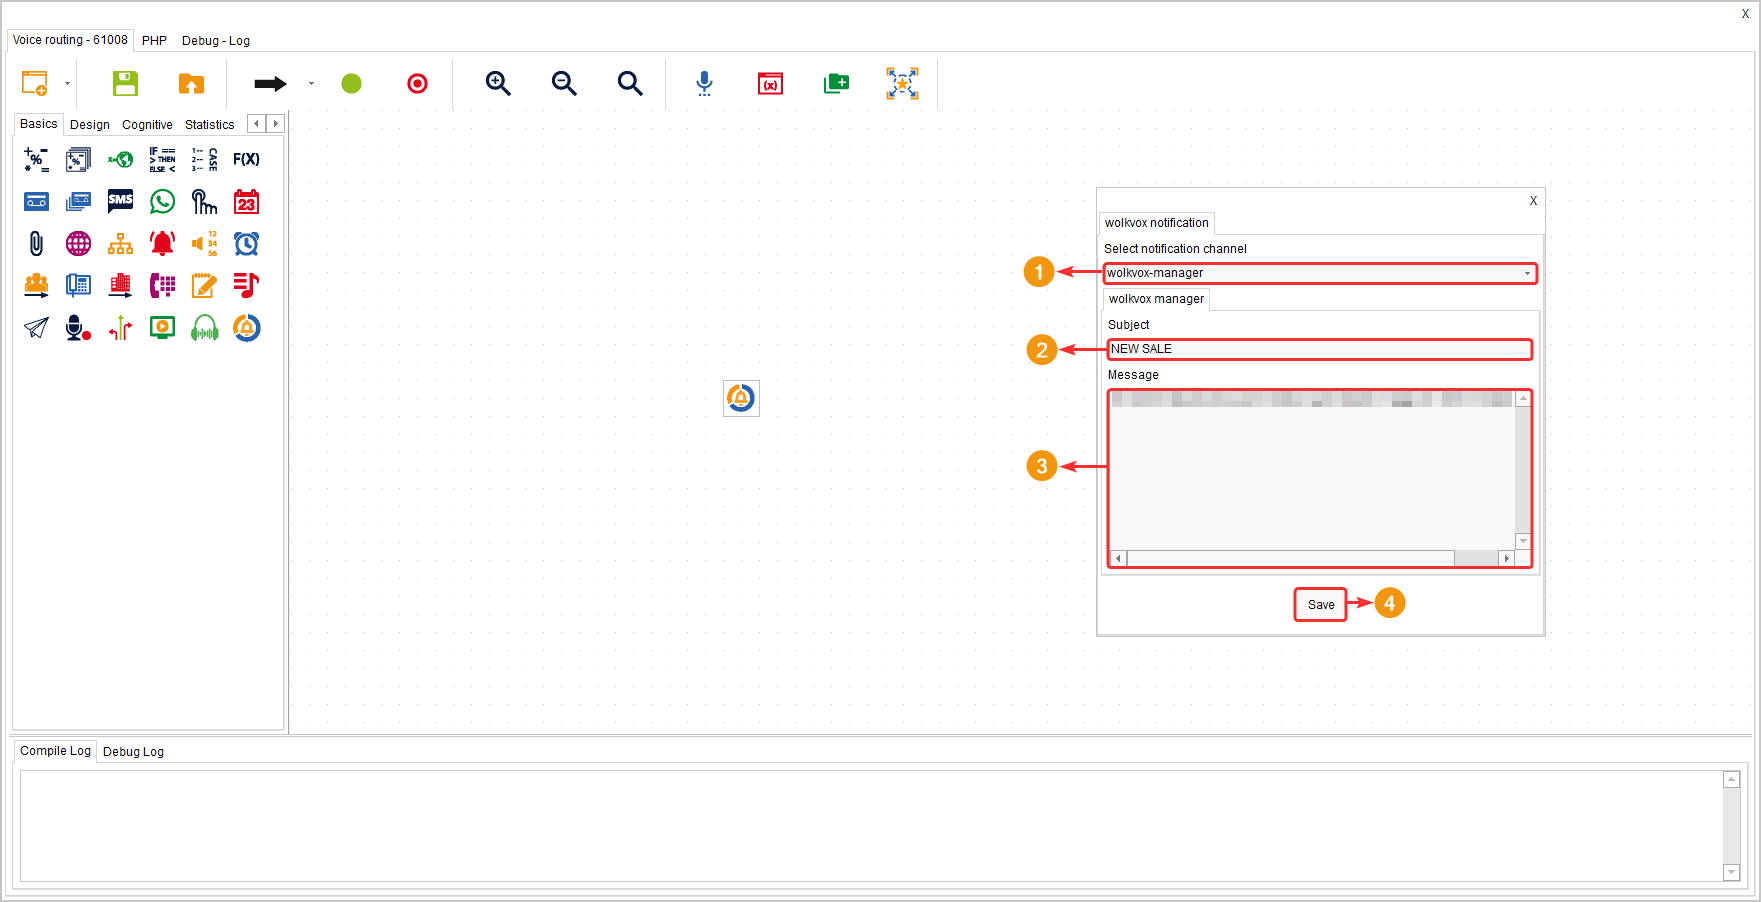Viewport: 1761px width, 902px height.
Task: Expand the arrow connector dropdown
Action: click(311, 83)
